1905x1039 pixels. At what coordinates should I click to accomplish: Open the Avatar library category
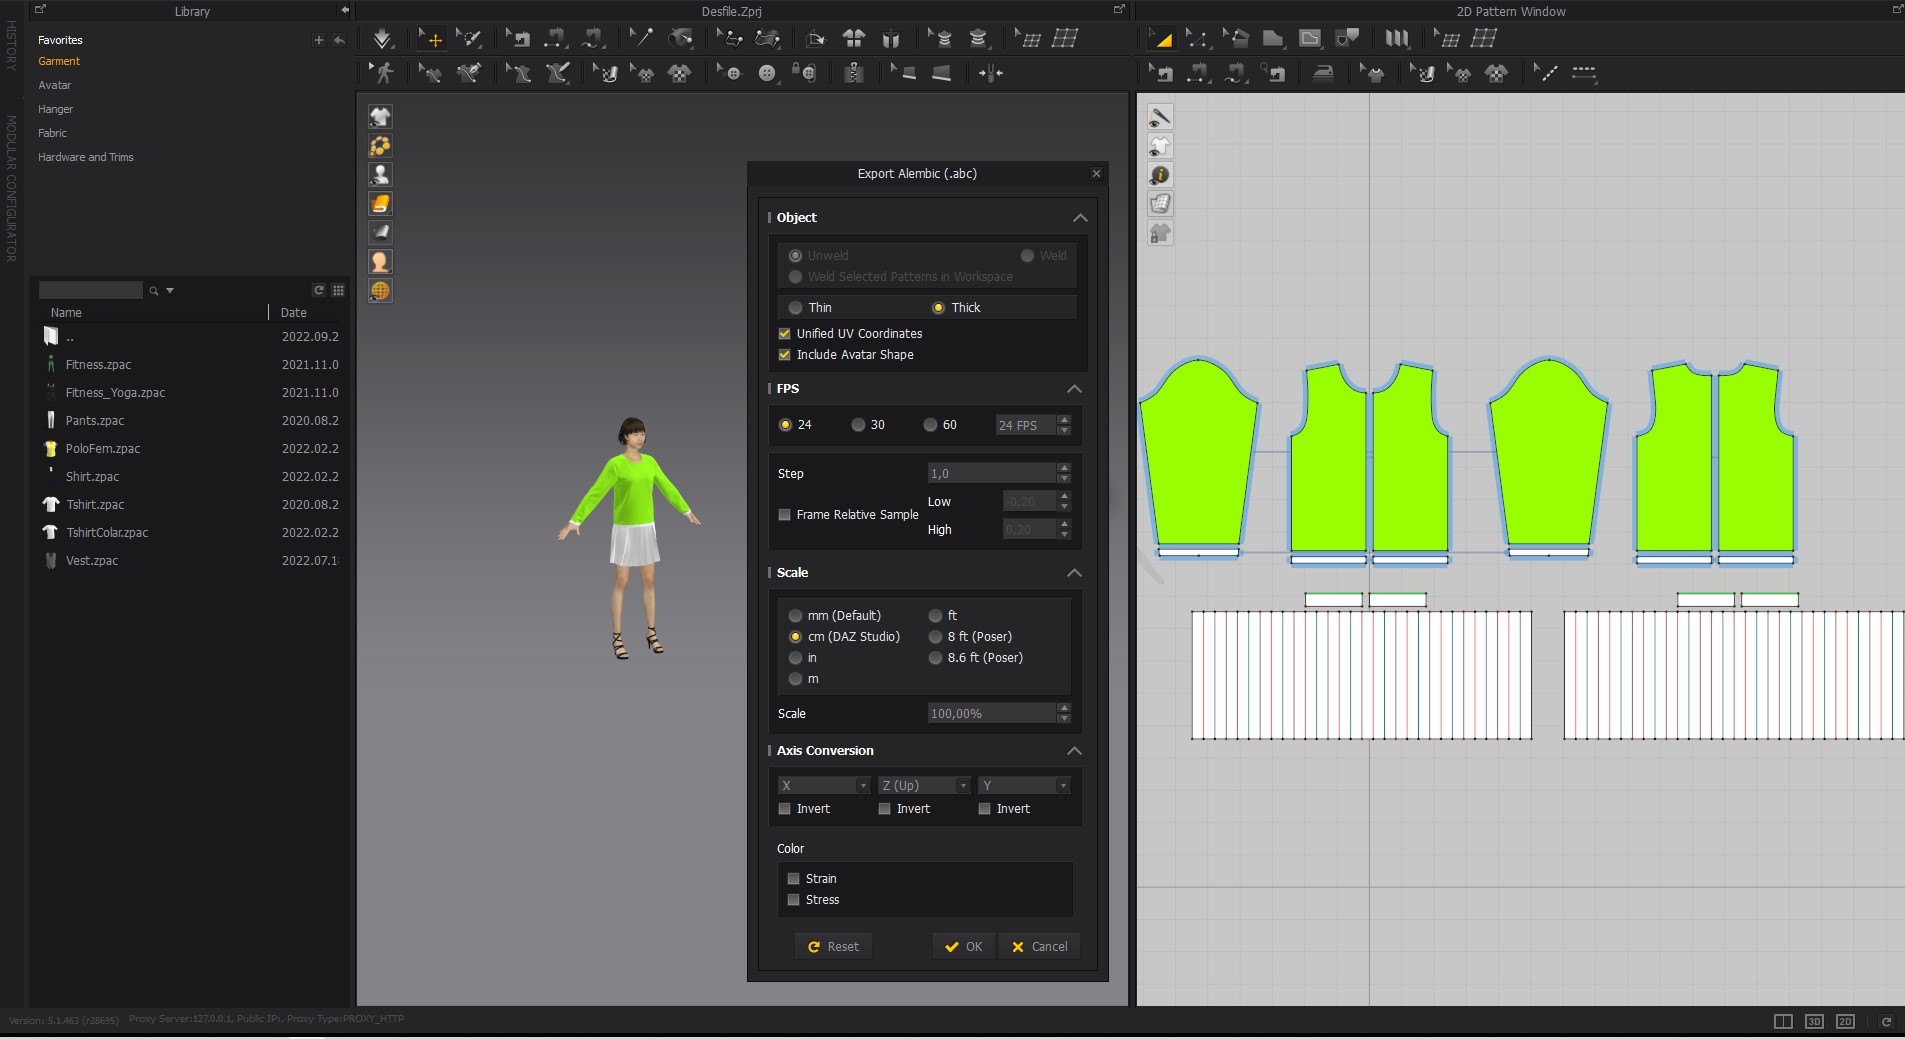[55, 86]
